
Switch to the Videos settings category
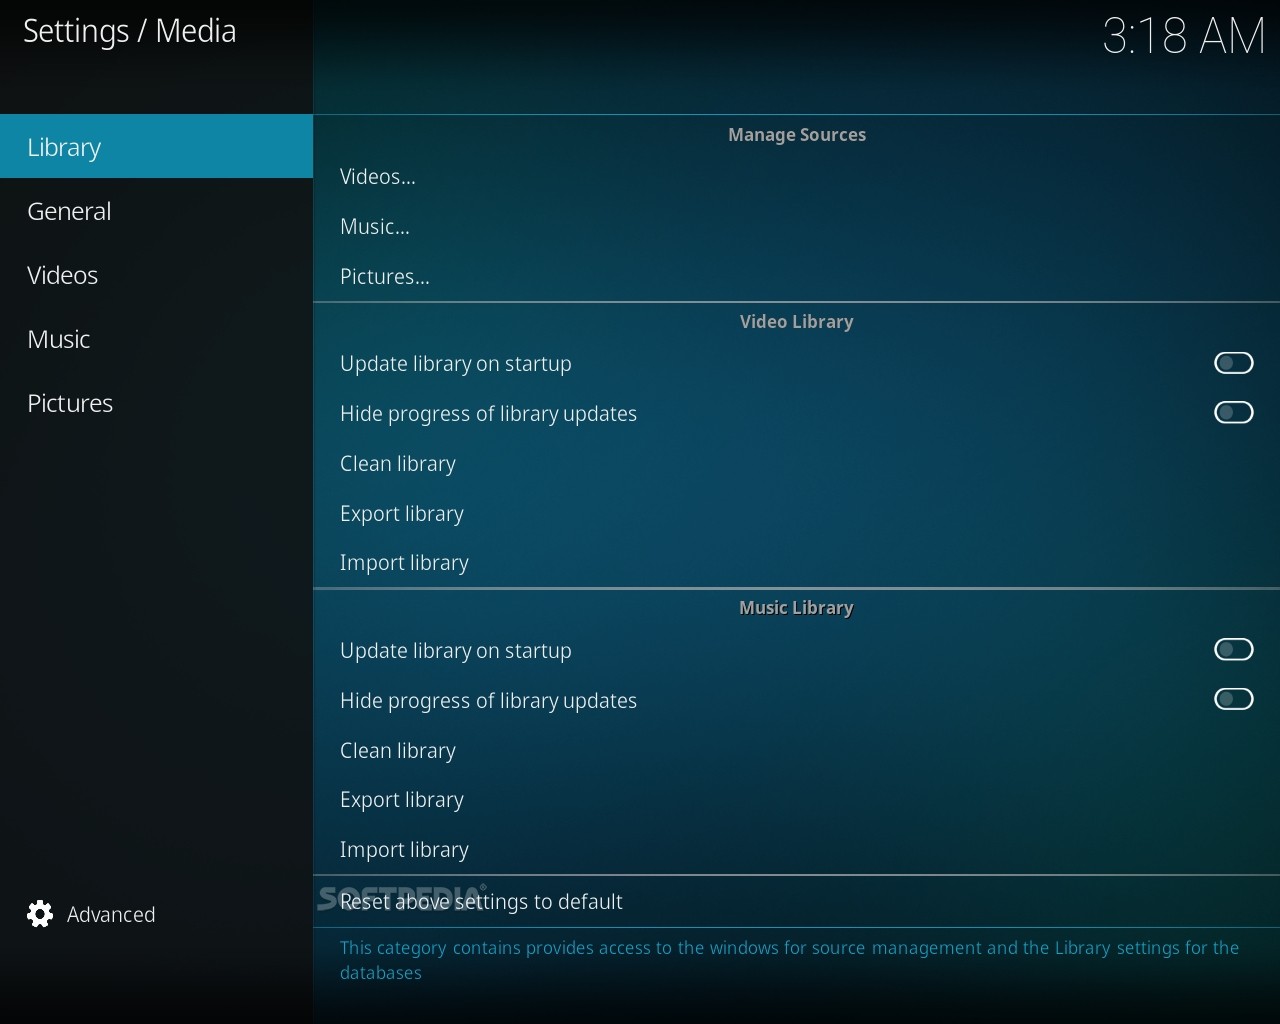pos(156,275)
